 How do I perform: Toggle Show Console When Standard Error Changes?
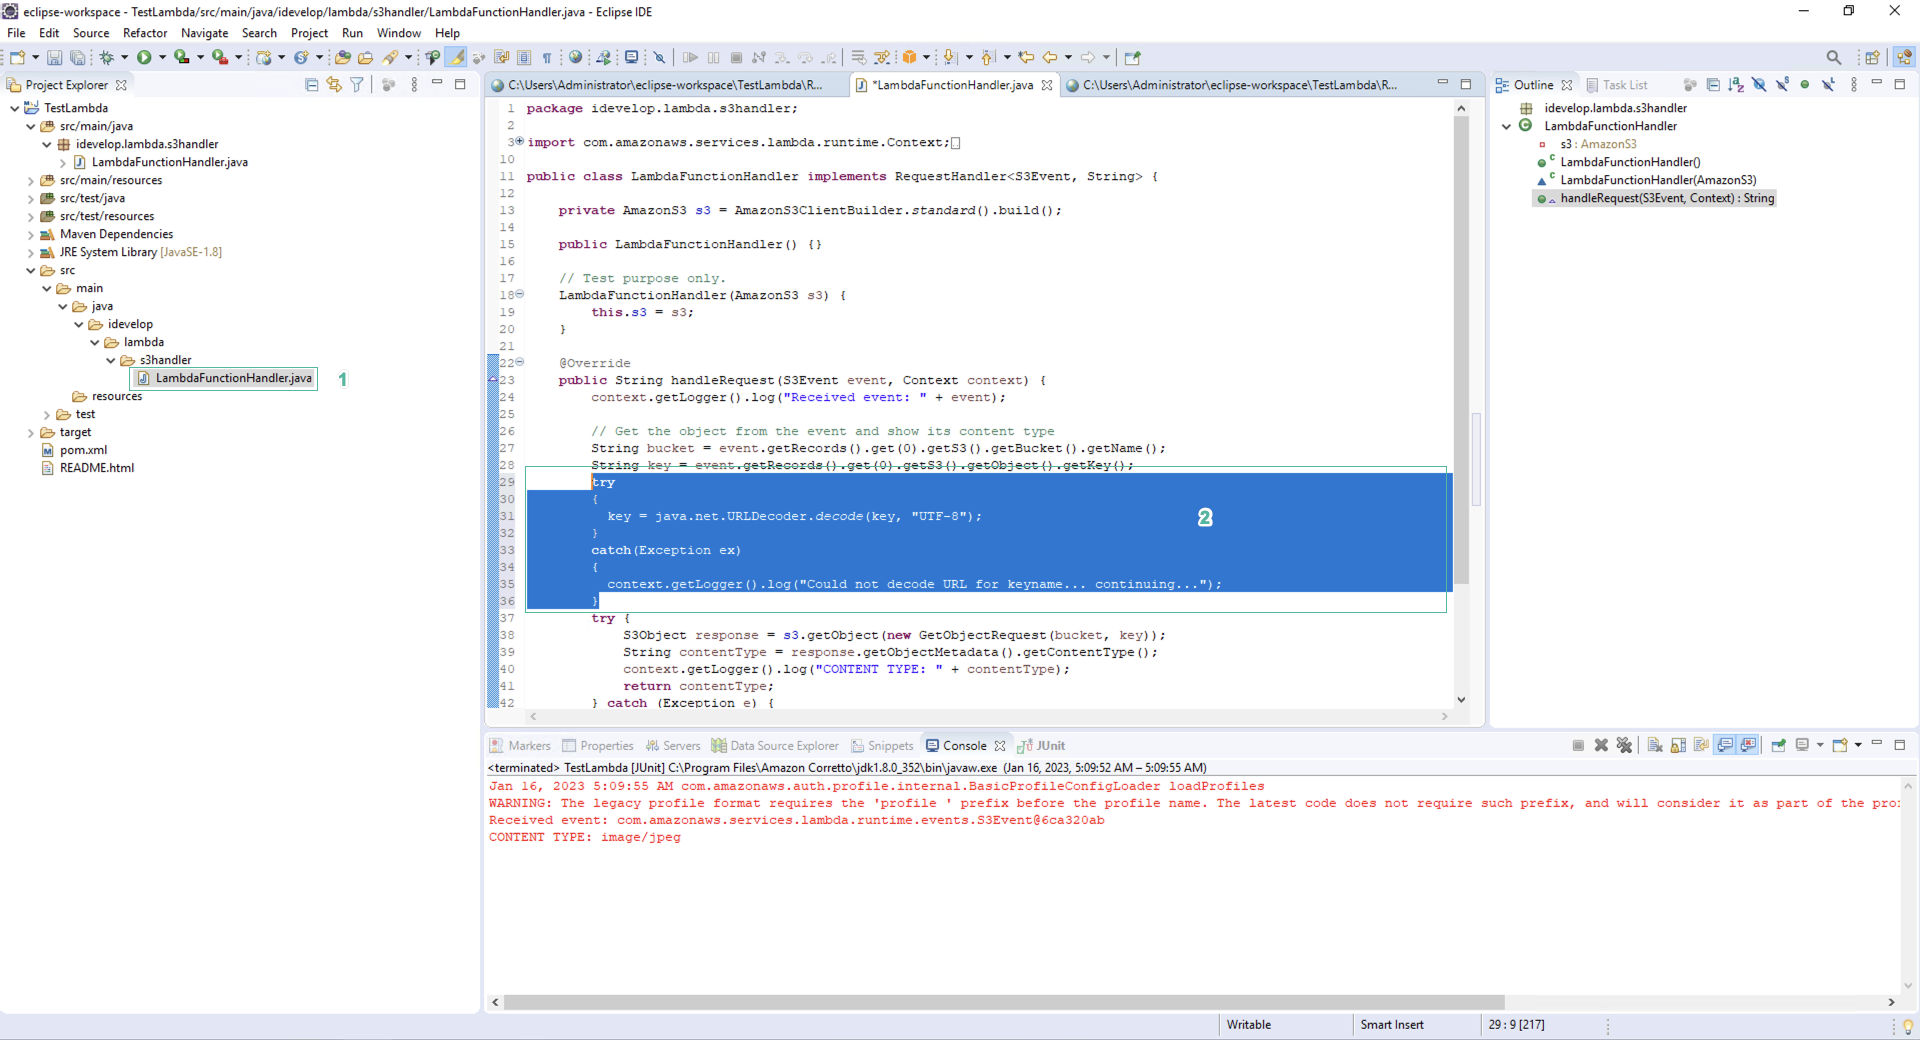pyautogui.click(x=1748, y=745)
